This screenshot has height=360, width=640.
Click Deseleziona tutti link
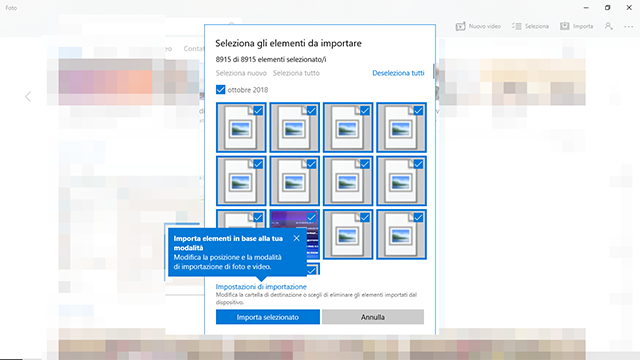click(398, 73)
